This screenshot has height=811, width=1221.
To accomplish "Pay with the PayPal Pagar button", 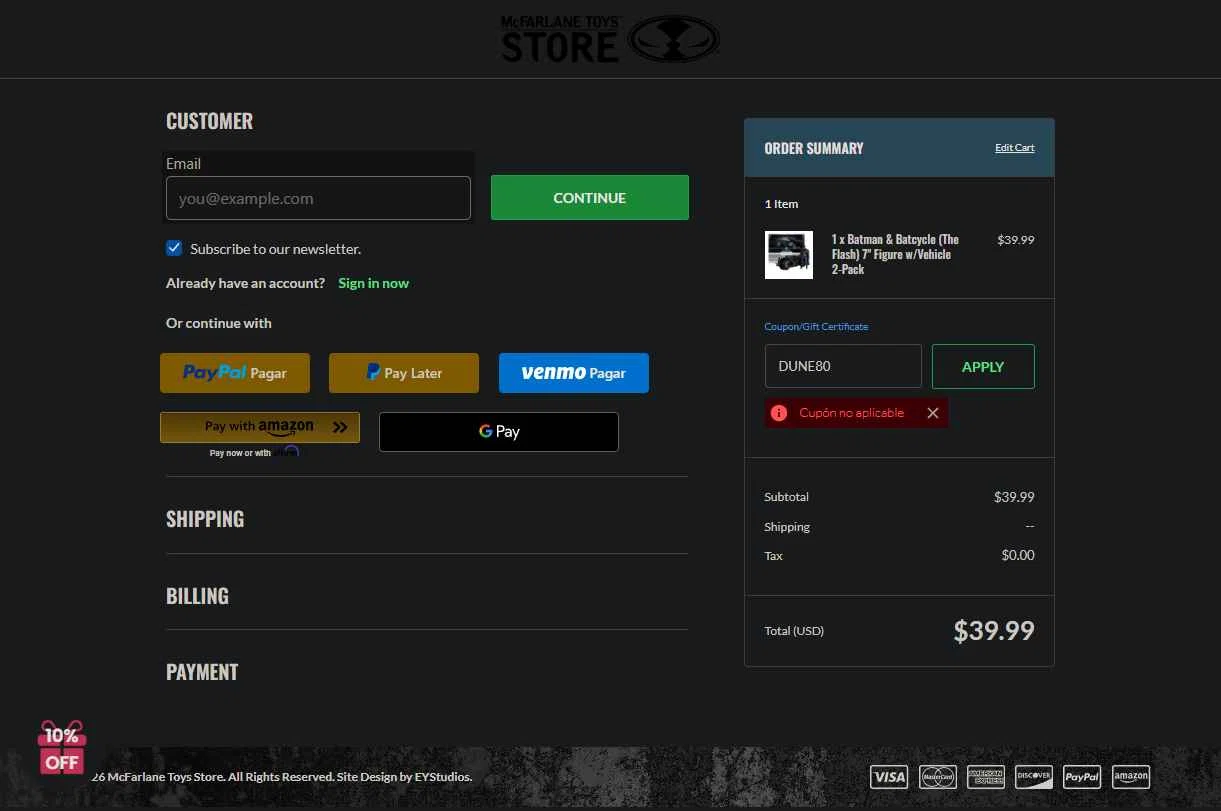I will click(235, 373).
